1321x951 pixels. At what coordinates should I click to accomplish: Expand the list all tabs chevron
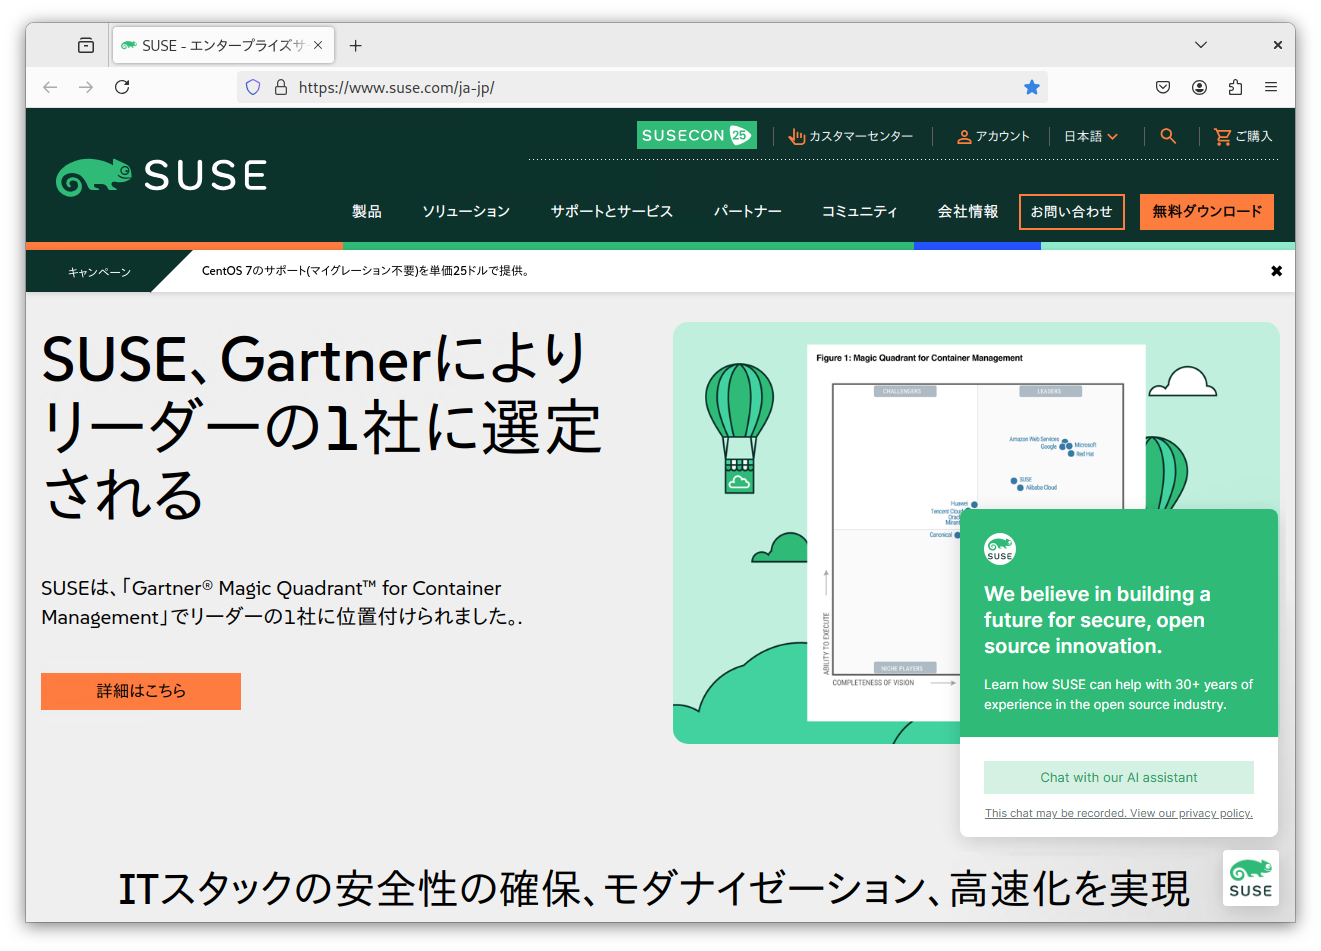tap(1201, 45)
